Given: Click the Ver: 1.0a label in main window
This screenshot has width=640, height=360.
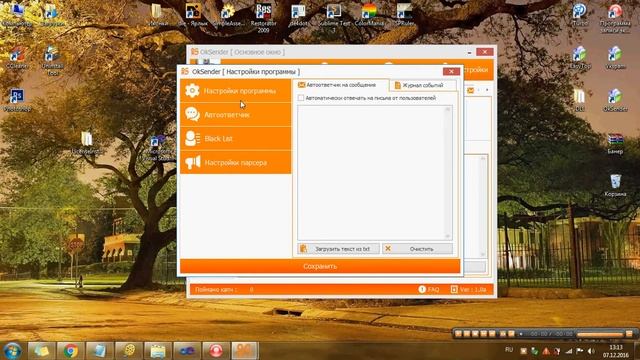Looking at the screenshot, I should coord(469,289).
